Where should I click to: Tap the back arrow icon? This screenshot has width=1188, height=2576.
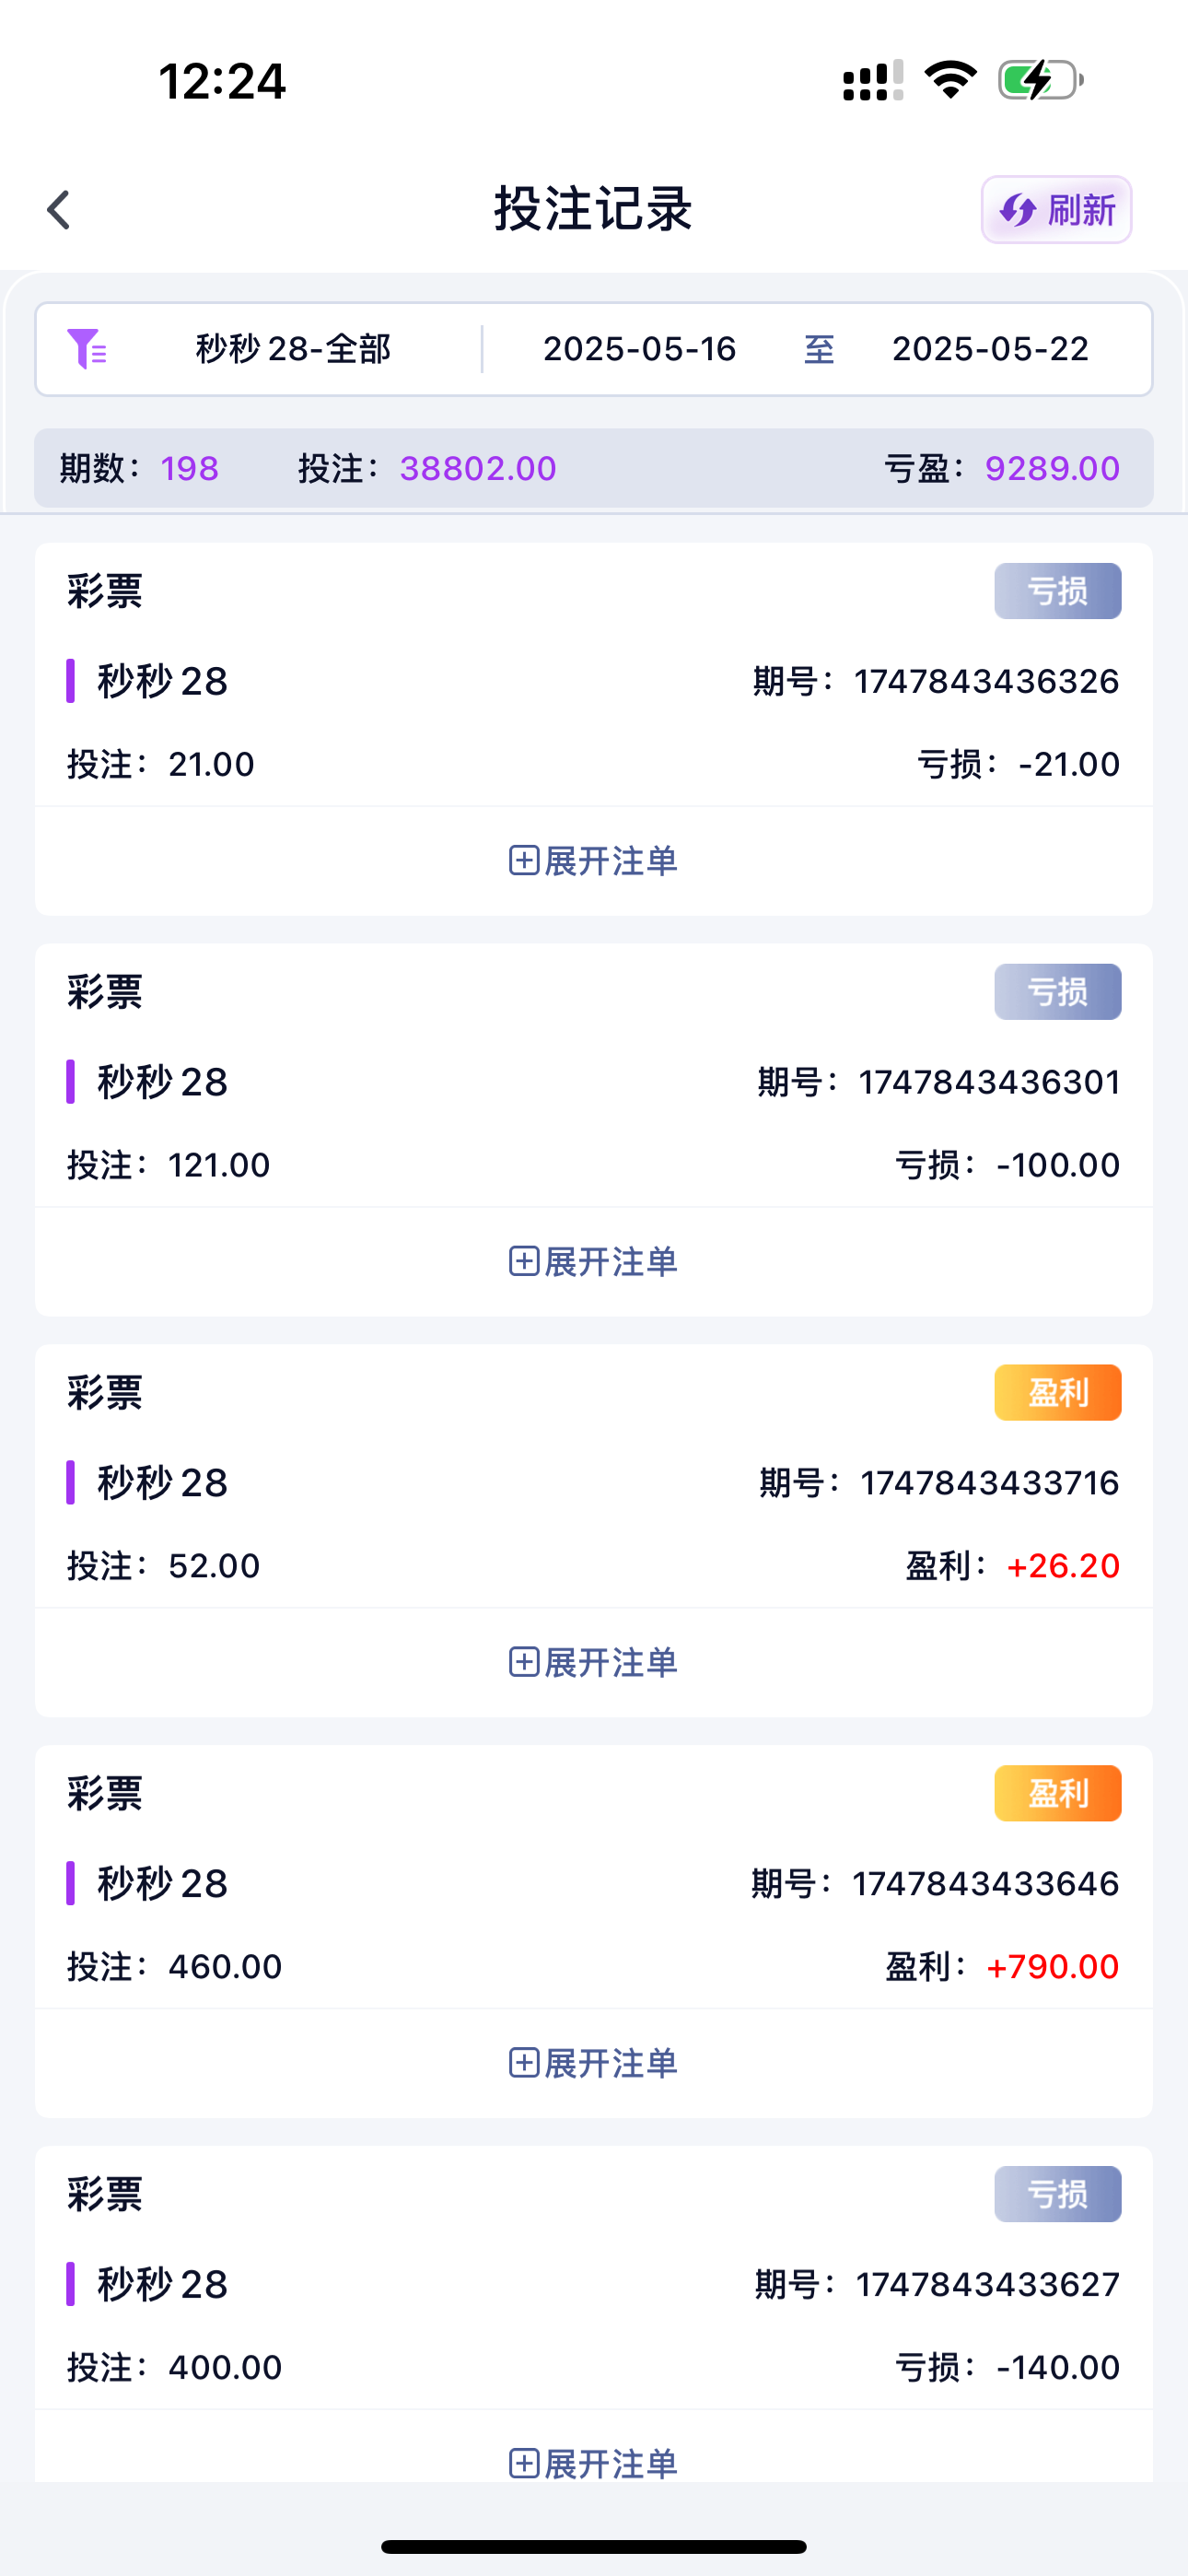[x=60, y=210]
